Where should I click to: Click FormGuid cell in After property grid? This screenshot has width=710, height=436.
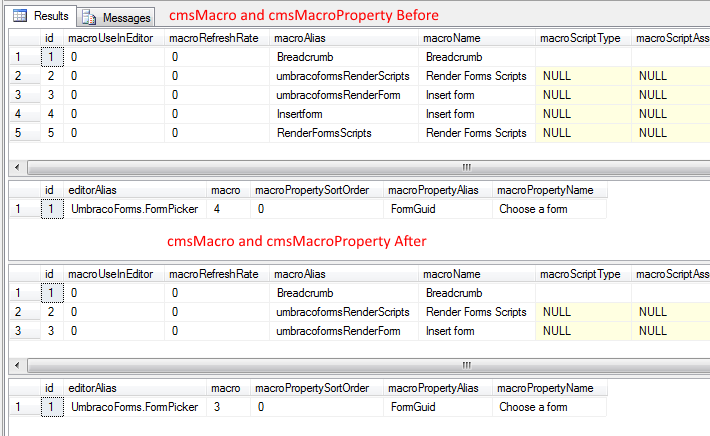pyautogui.click(x=438, y=407)
